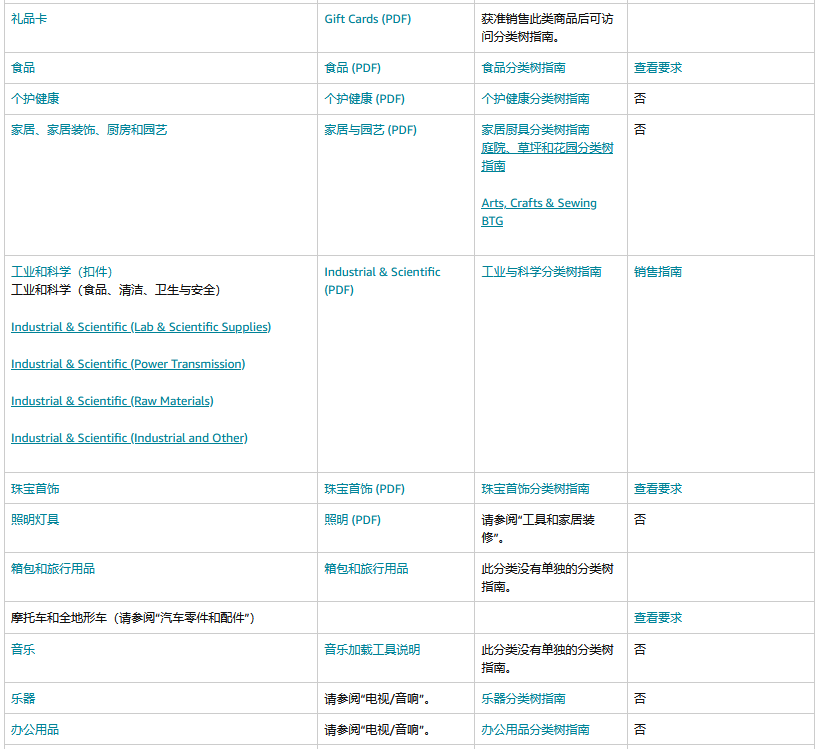Open Gift Cards (PDF) link
Screen dimensions: 819x749
367,19
